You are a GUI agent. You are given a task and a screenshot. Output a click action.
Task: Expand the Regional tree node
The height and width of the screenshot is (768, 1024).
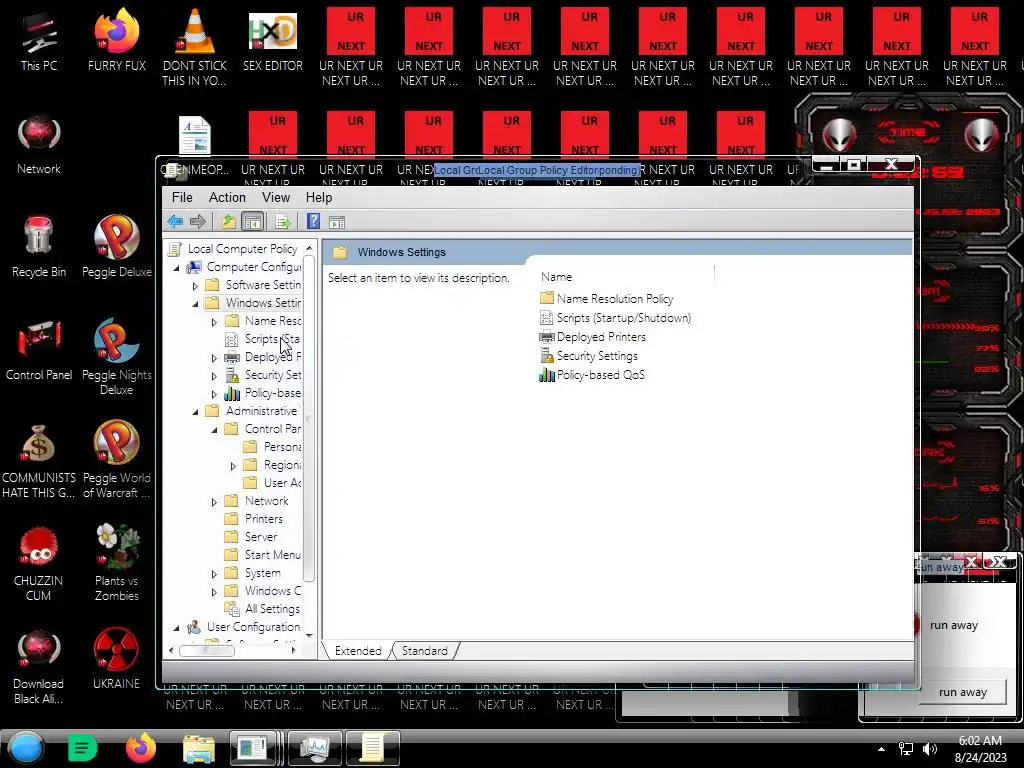click(x=233, y=466)
